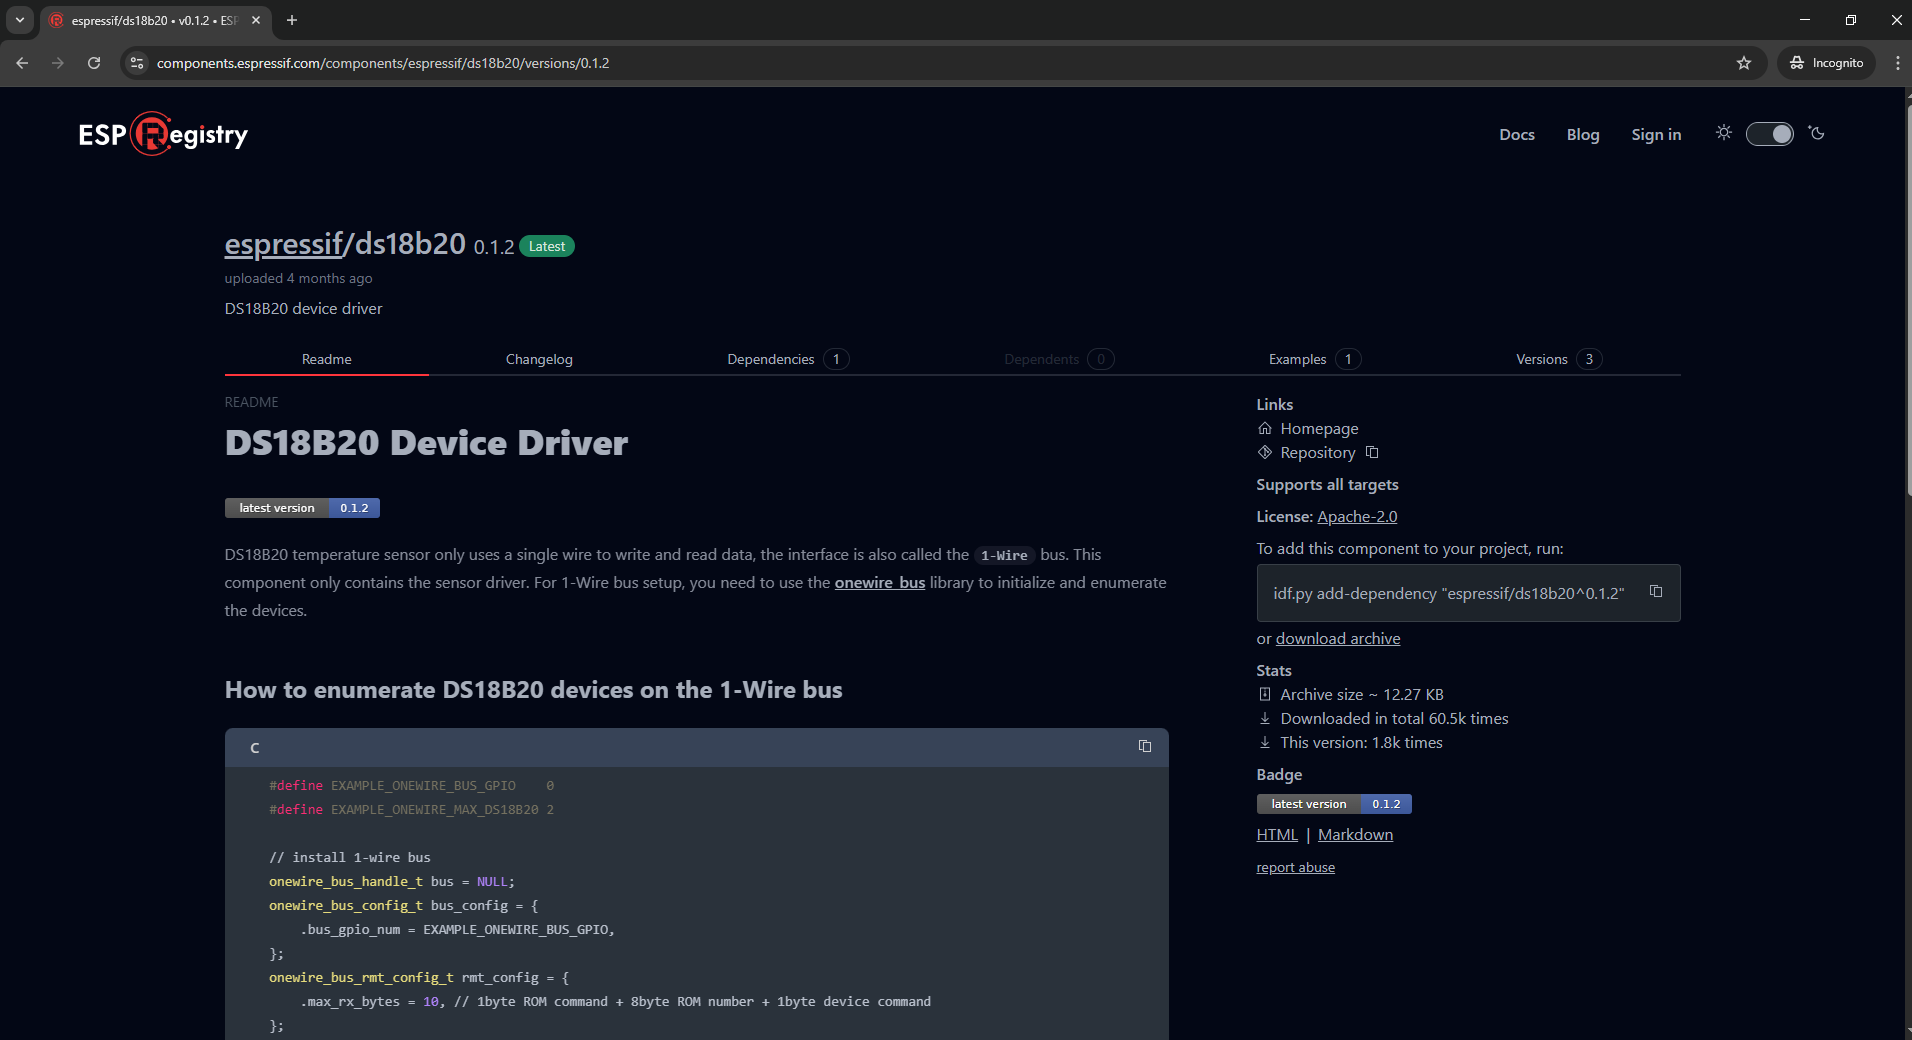Open the Homepage link

click(x=1319, y=428)
